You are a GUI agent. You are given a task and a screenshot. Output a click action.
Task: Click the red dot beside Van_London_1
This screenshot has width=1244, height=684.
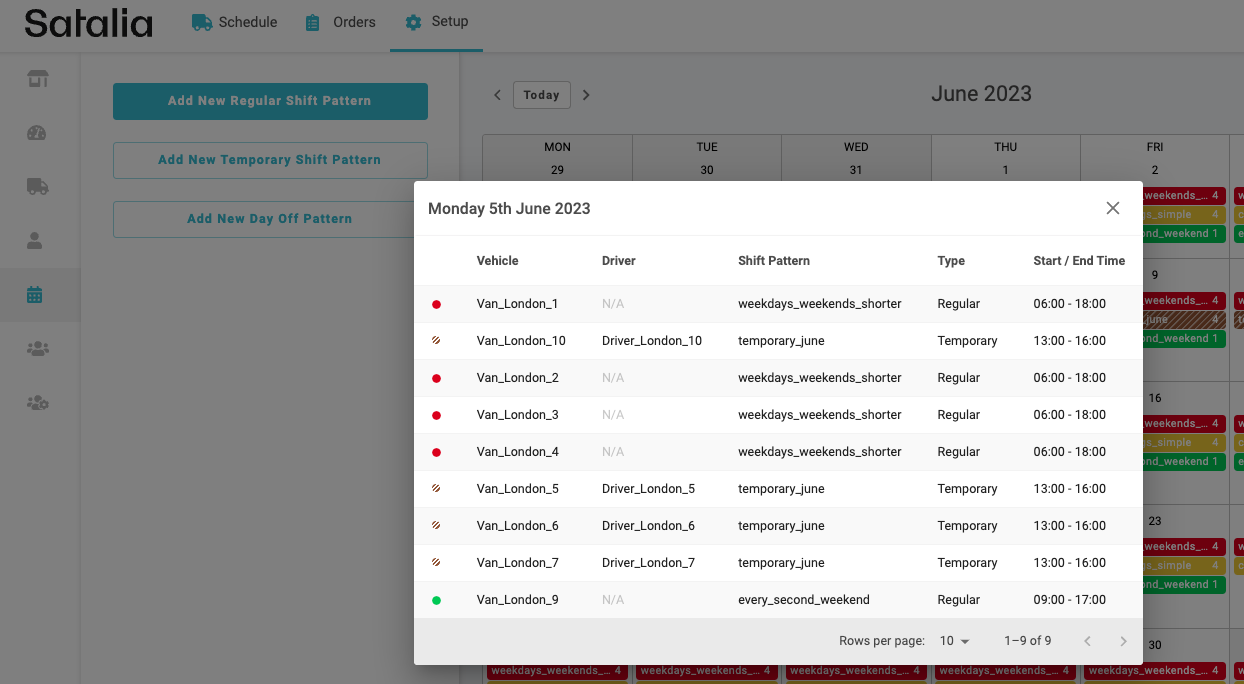[x=436, y=304]
